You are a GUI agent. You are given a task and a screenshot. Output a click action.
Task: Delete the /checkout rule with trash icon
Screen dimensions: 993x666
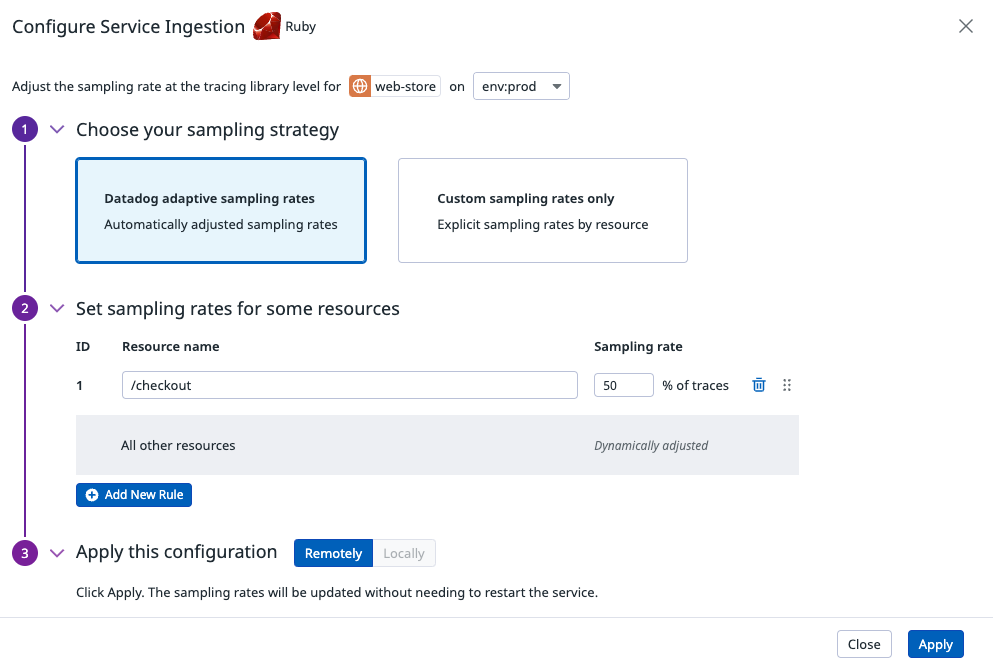(759, 385)
